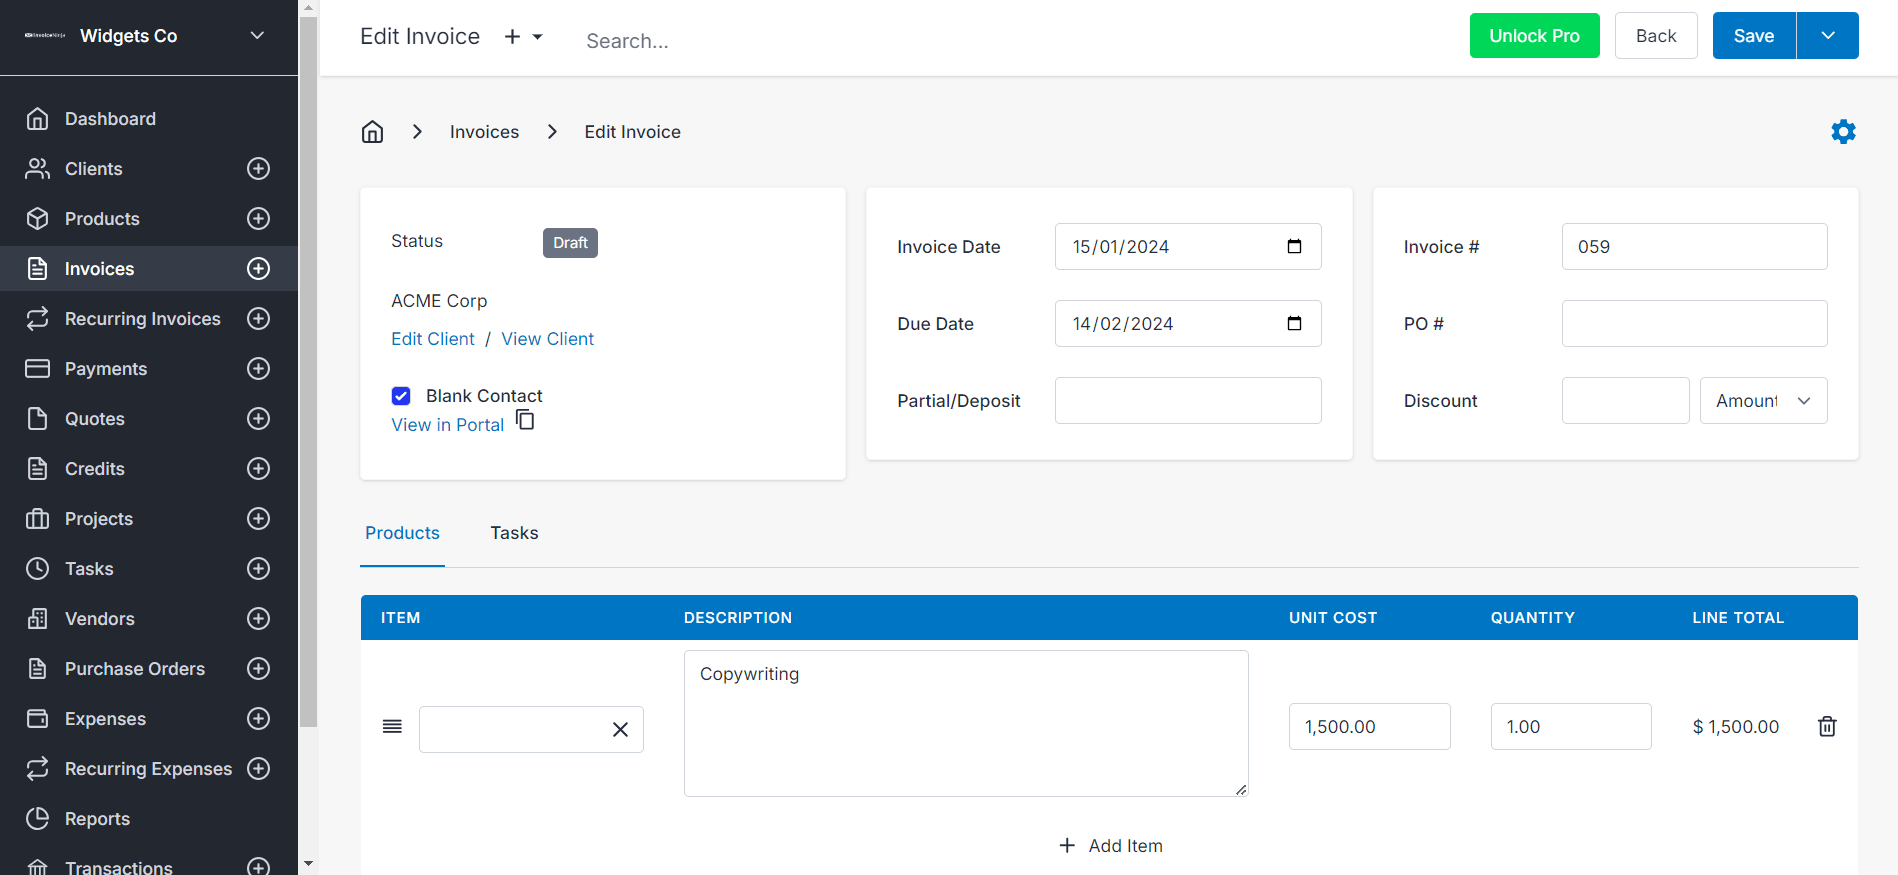Clear the item field with X

[620, 730]
